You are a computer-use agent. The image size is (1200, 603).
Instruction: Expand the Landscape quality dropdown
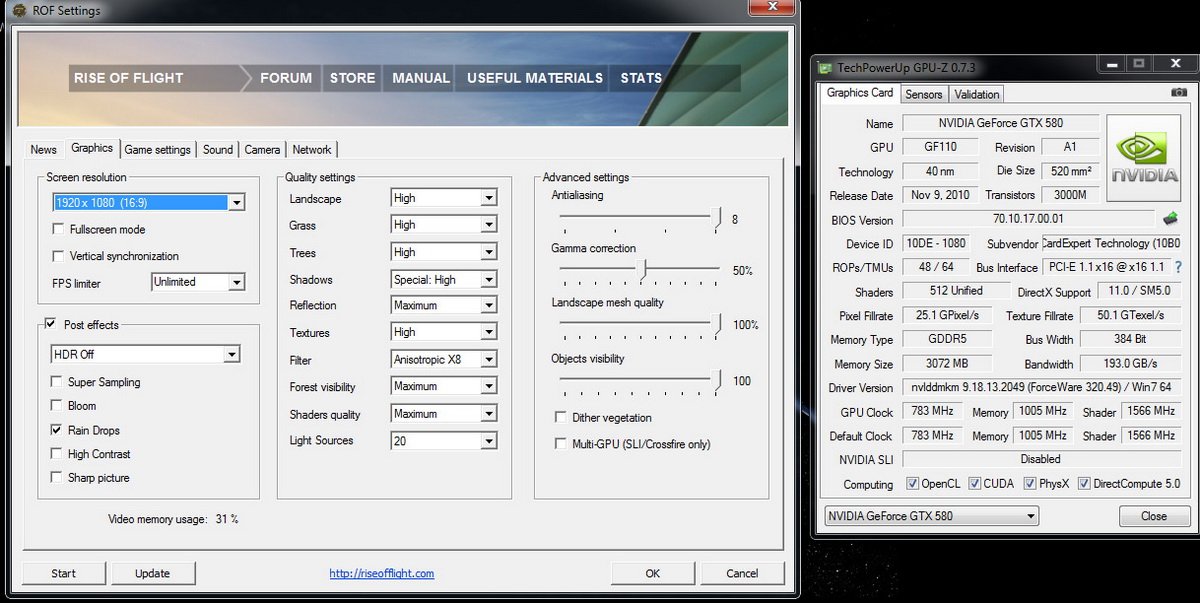tap(444, 198)
